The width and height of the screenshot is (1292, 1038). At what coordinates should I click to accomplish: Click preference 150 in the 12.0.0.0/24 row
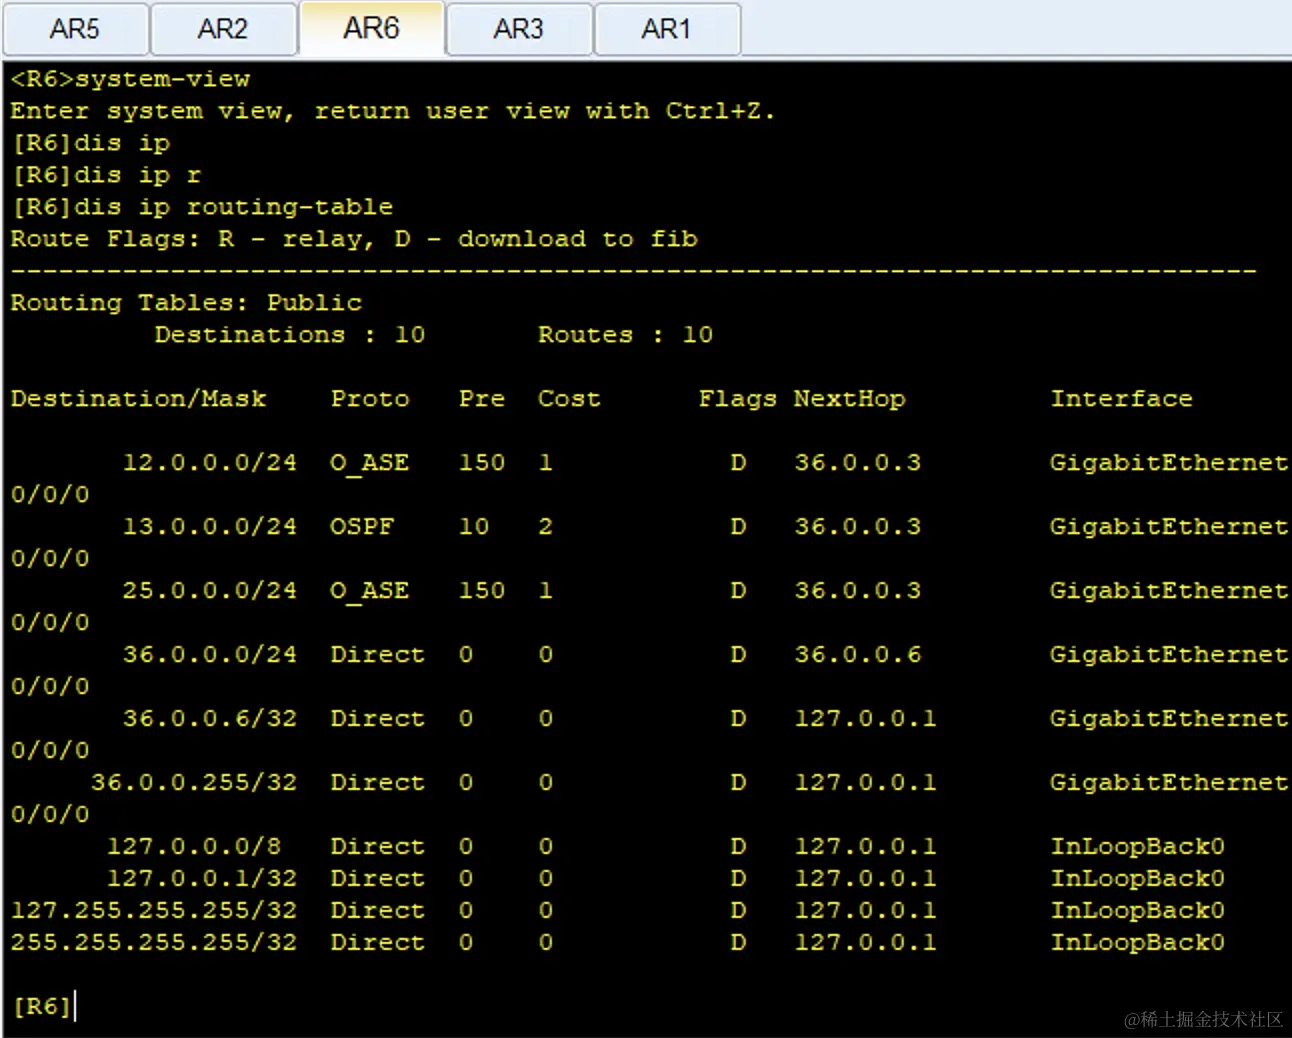(482, 463)
